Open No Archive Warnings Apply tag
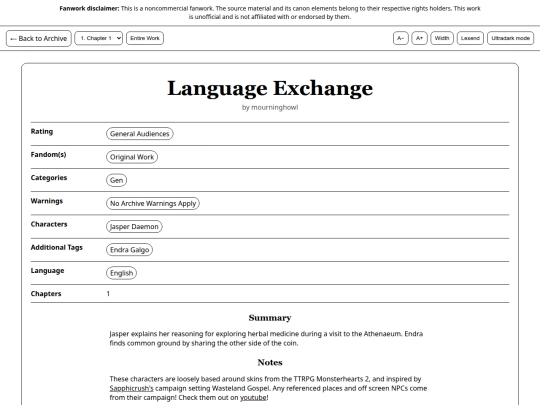Viewport: 540px width, 405px height. (x=153, y=204)
